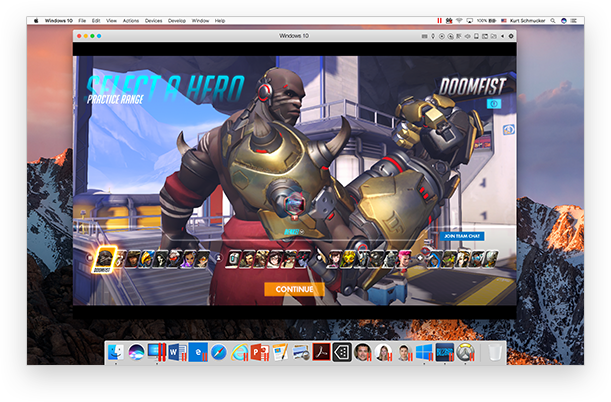611x402 pixels.
Task: Open Internet Explorer in the Dock
Action: point(239,352)
